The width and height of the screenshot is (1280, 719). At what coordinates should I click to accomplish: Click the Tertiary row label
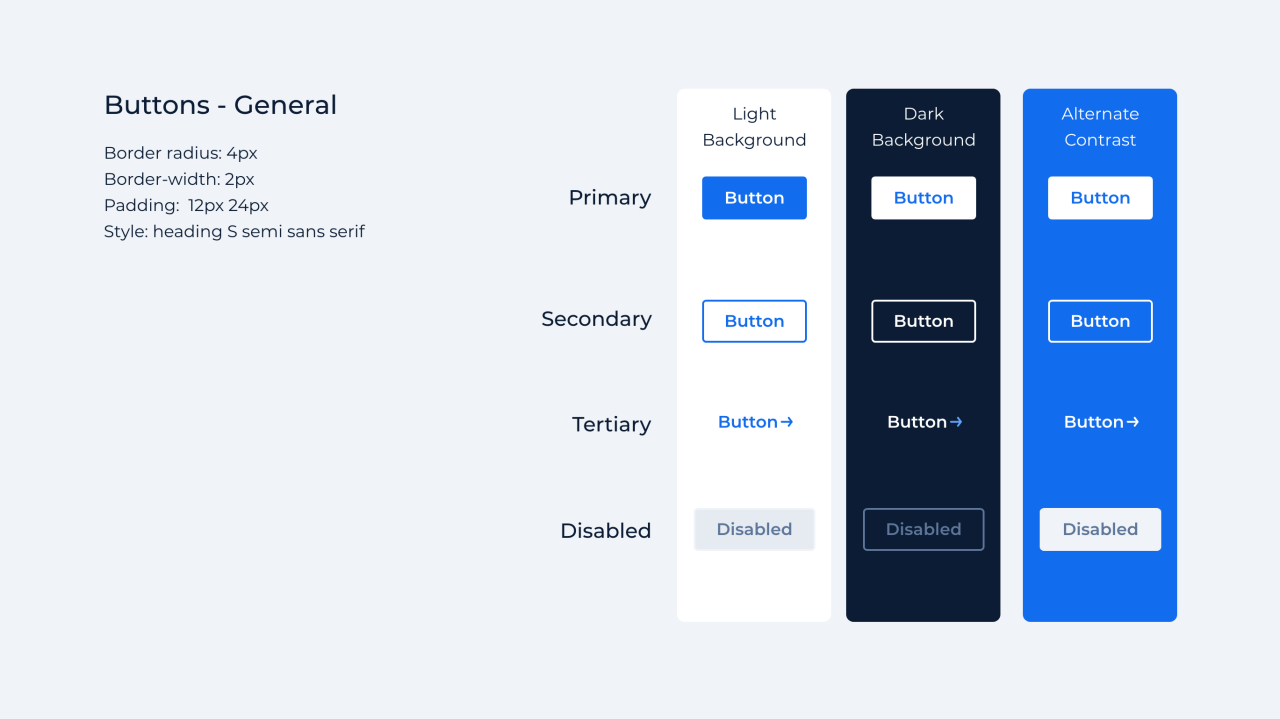pos(611,424)
